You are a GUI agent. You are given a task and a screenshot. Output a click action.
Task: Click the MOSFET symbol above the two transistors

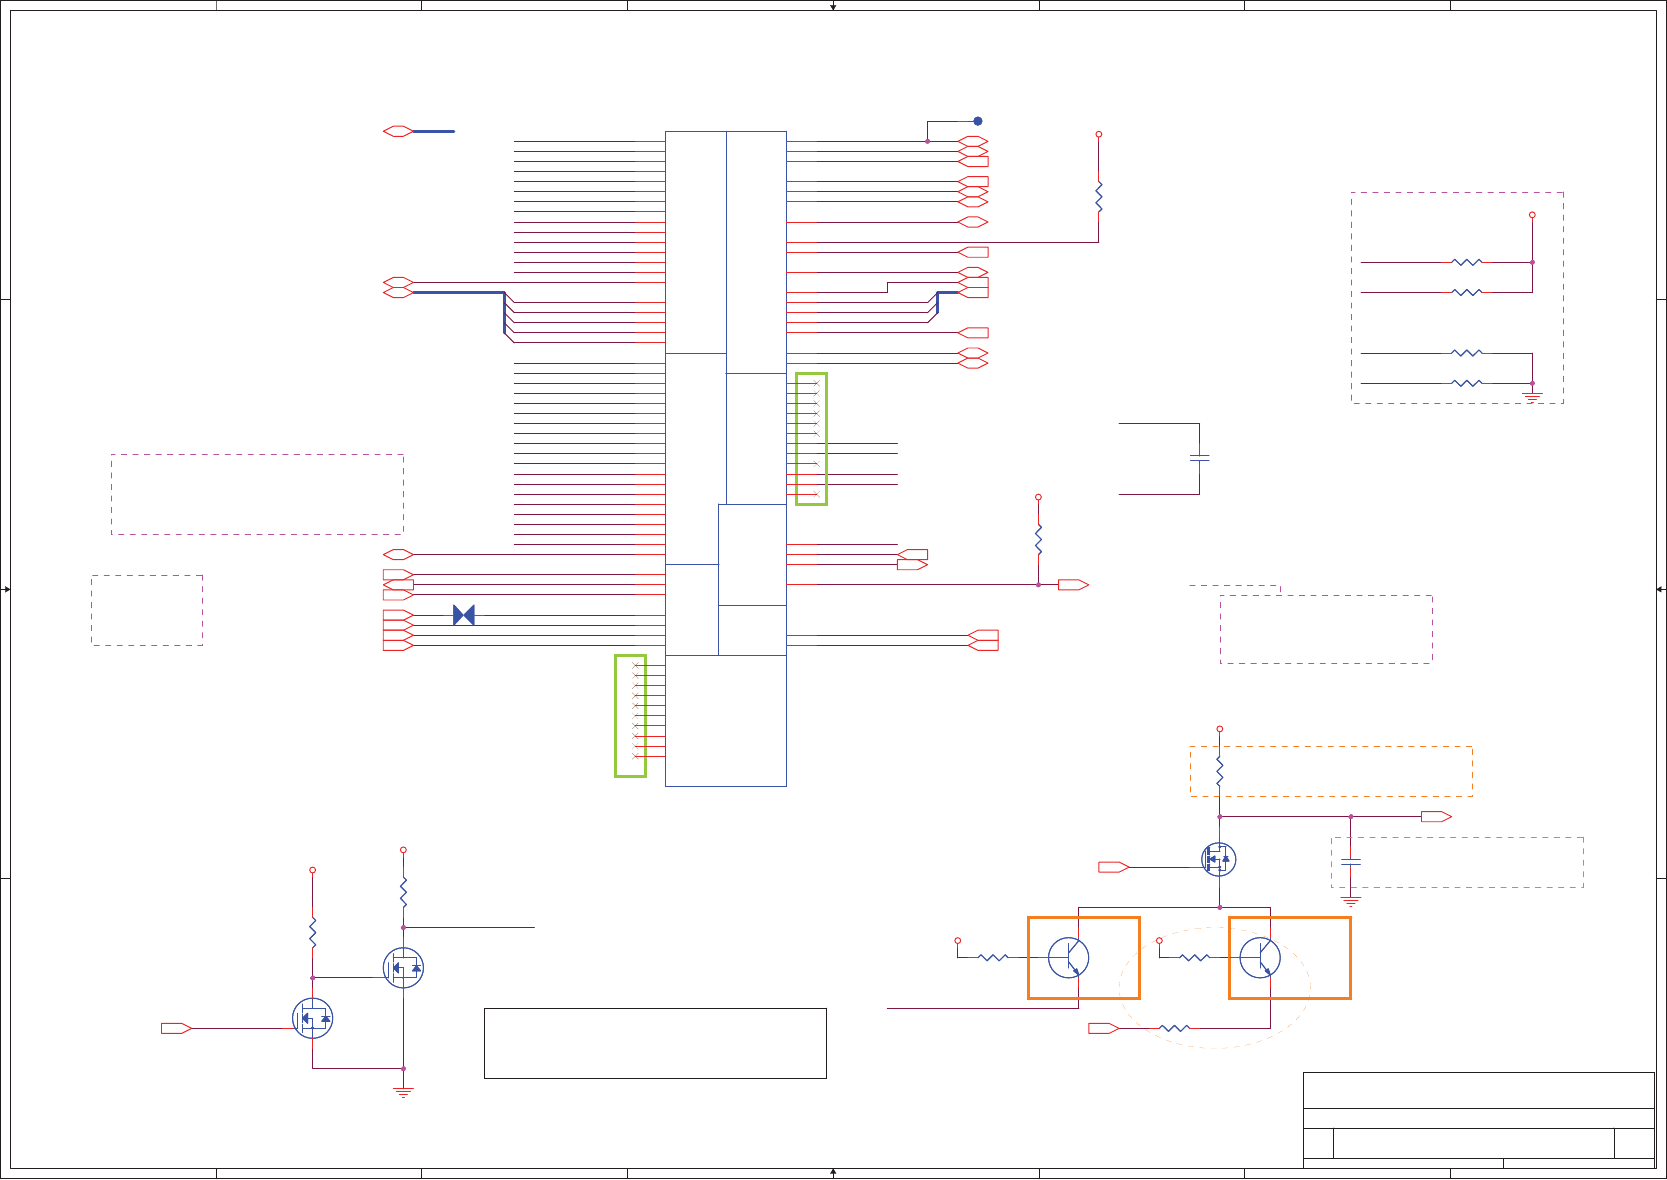1218,859
